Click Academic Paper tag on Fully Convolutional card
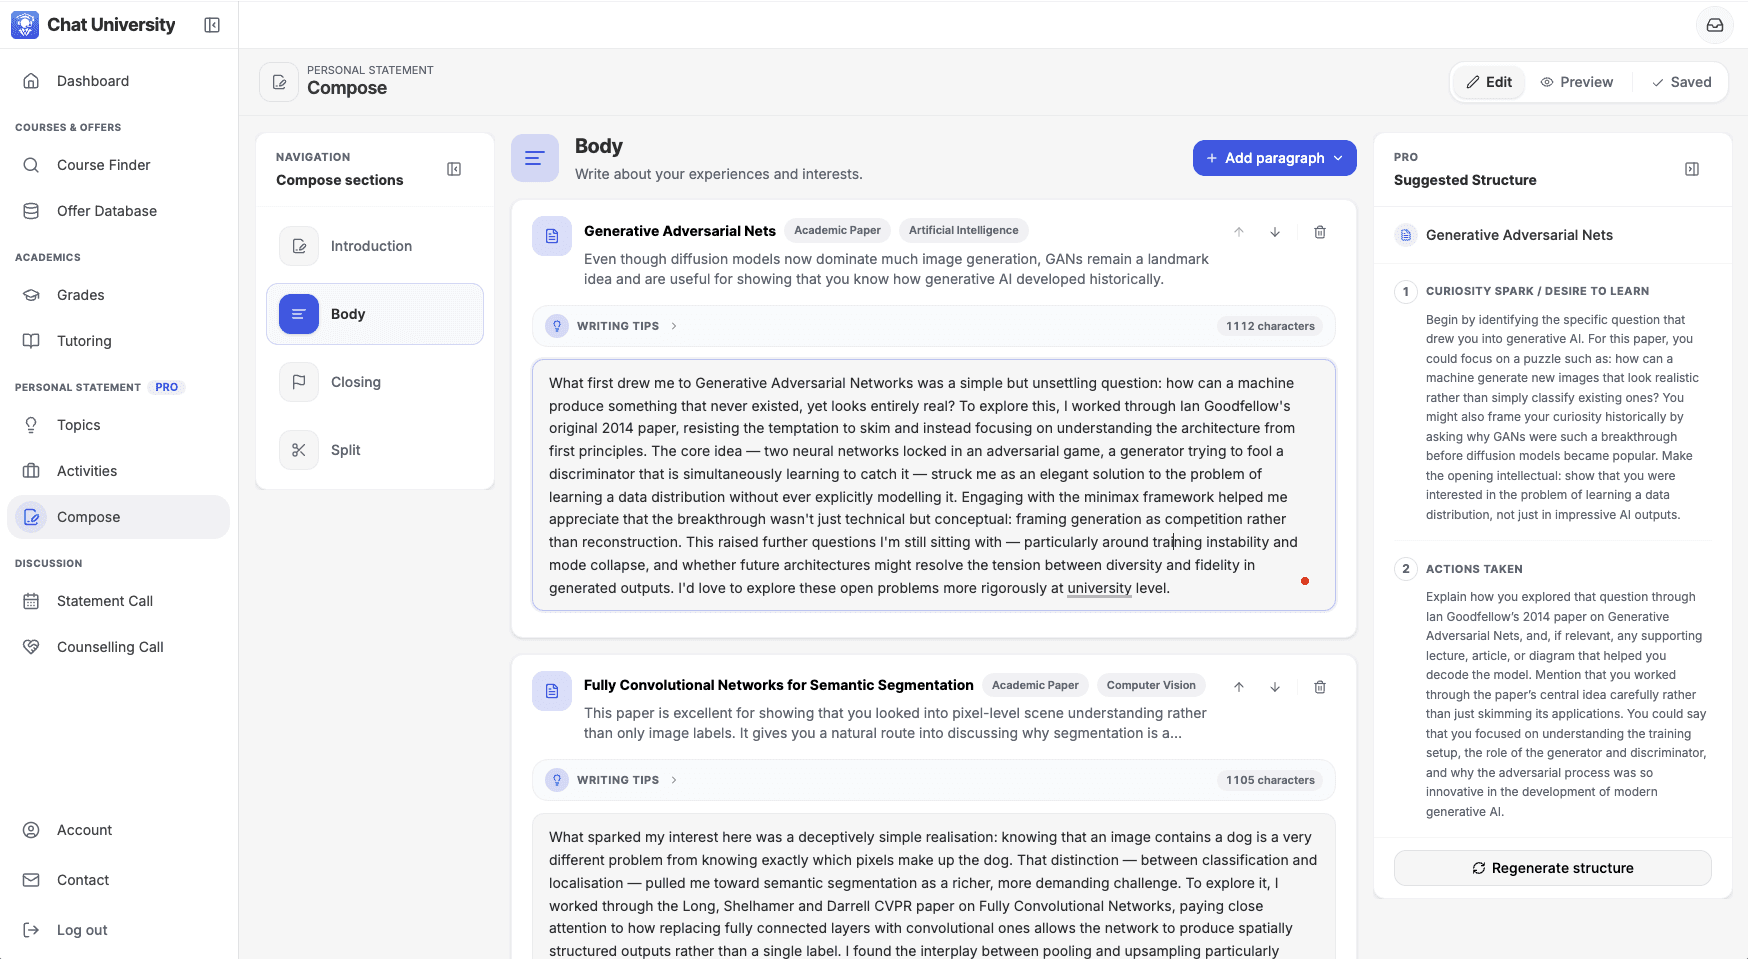This screenshot has height=959, width=1748. pos(1035,685)
